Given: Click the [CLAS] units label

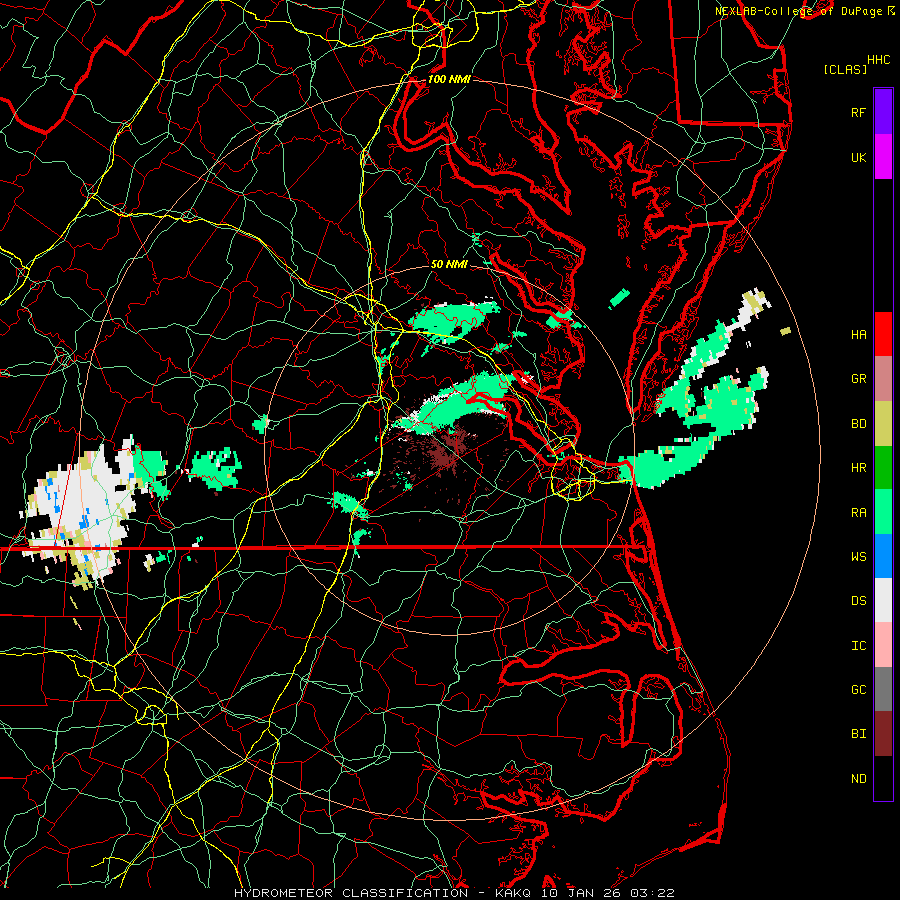Looking at the screenshot, I should (x=845, y=69).
